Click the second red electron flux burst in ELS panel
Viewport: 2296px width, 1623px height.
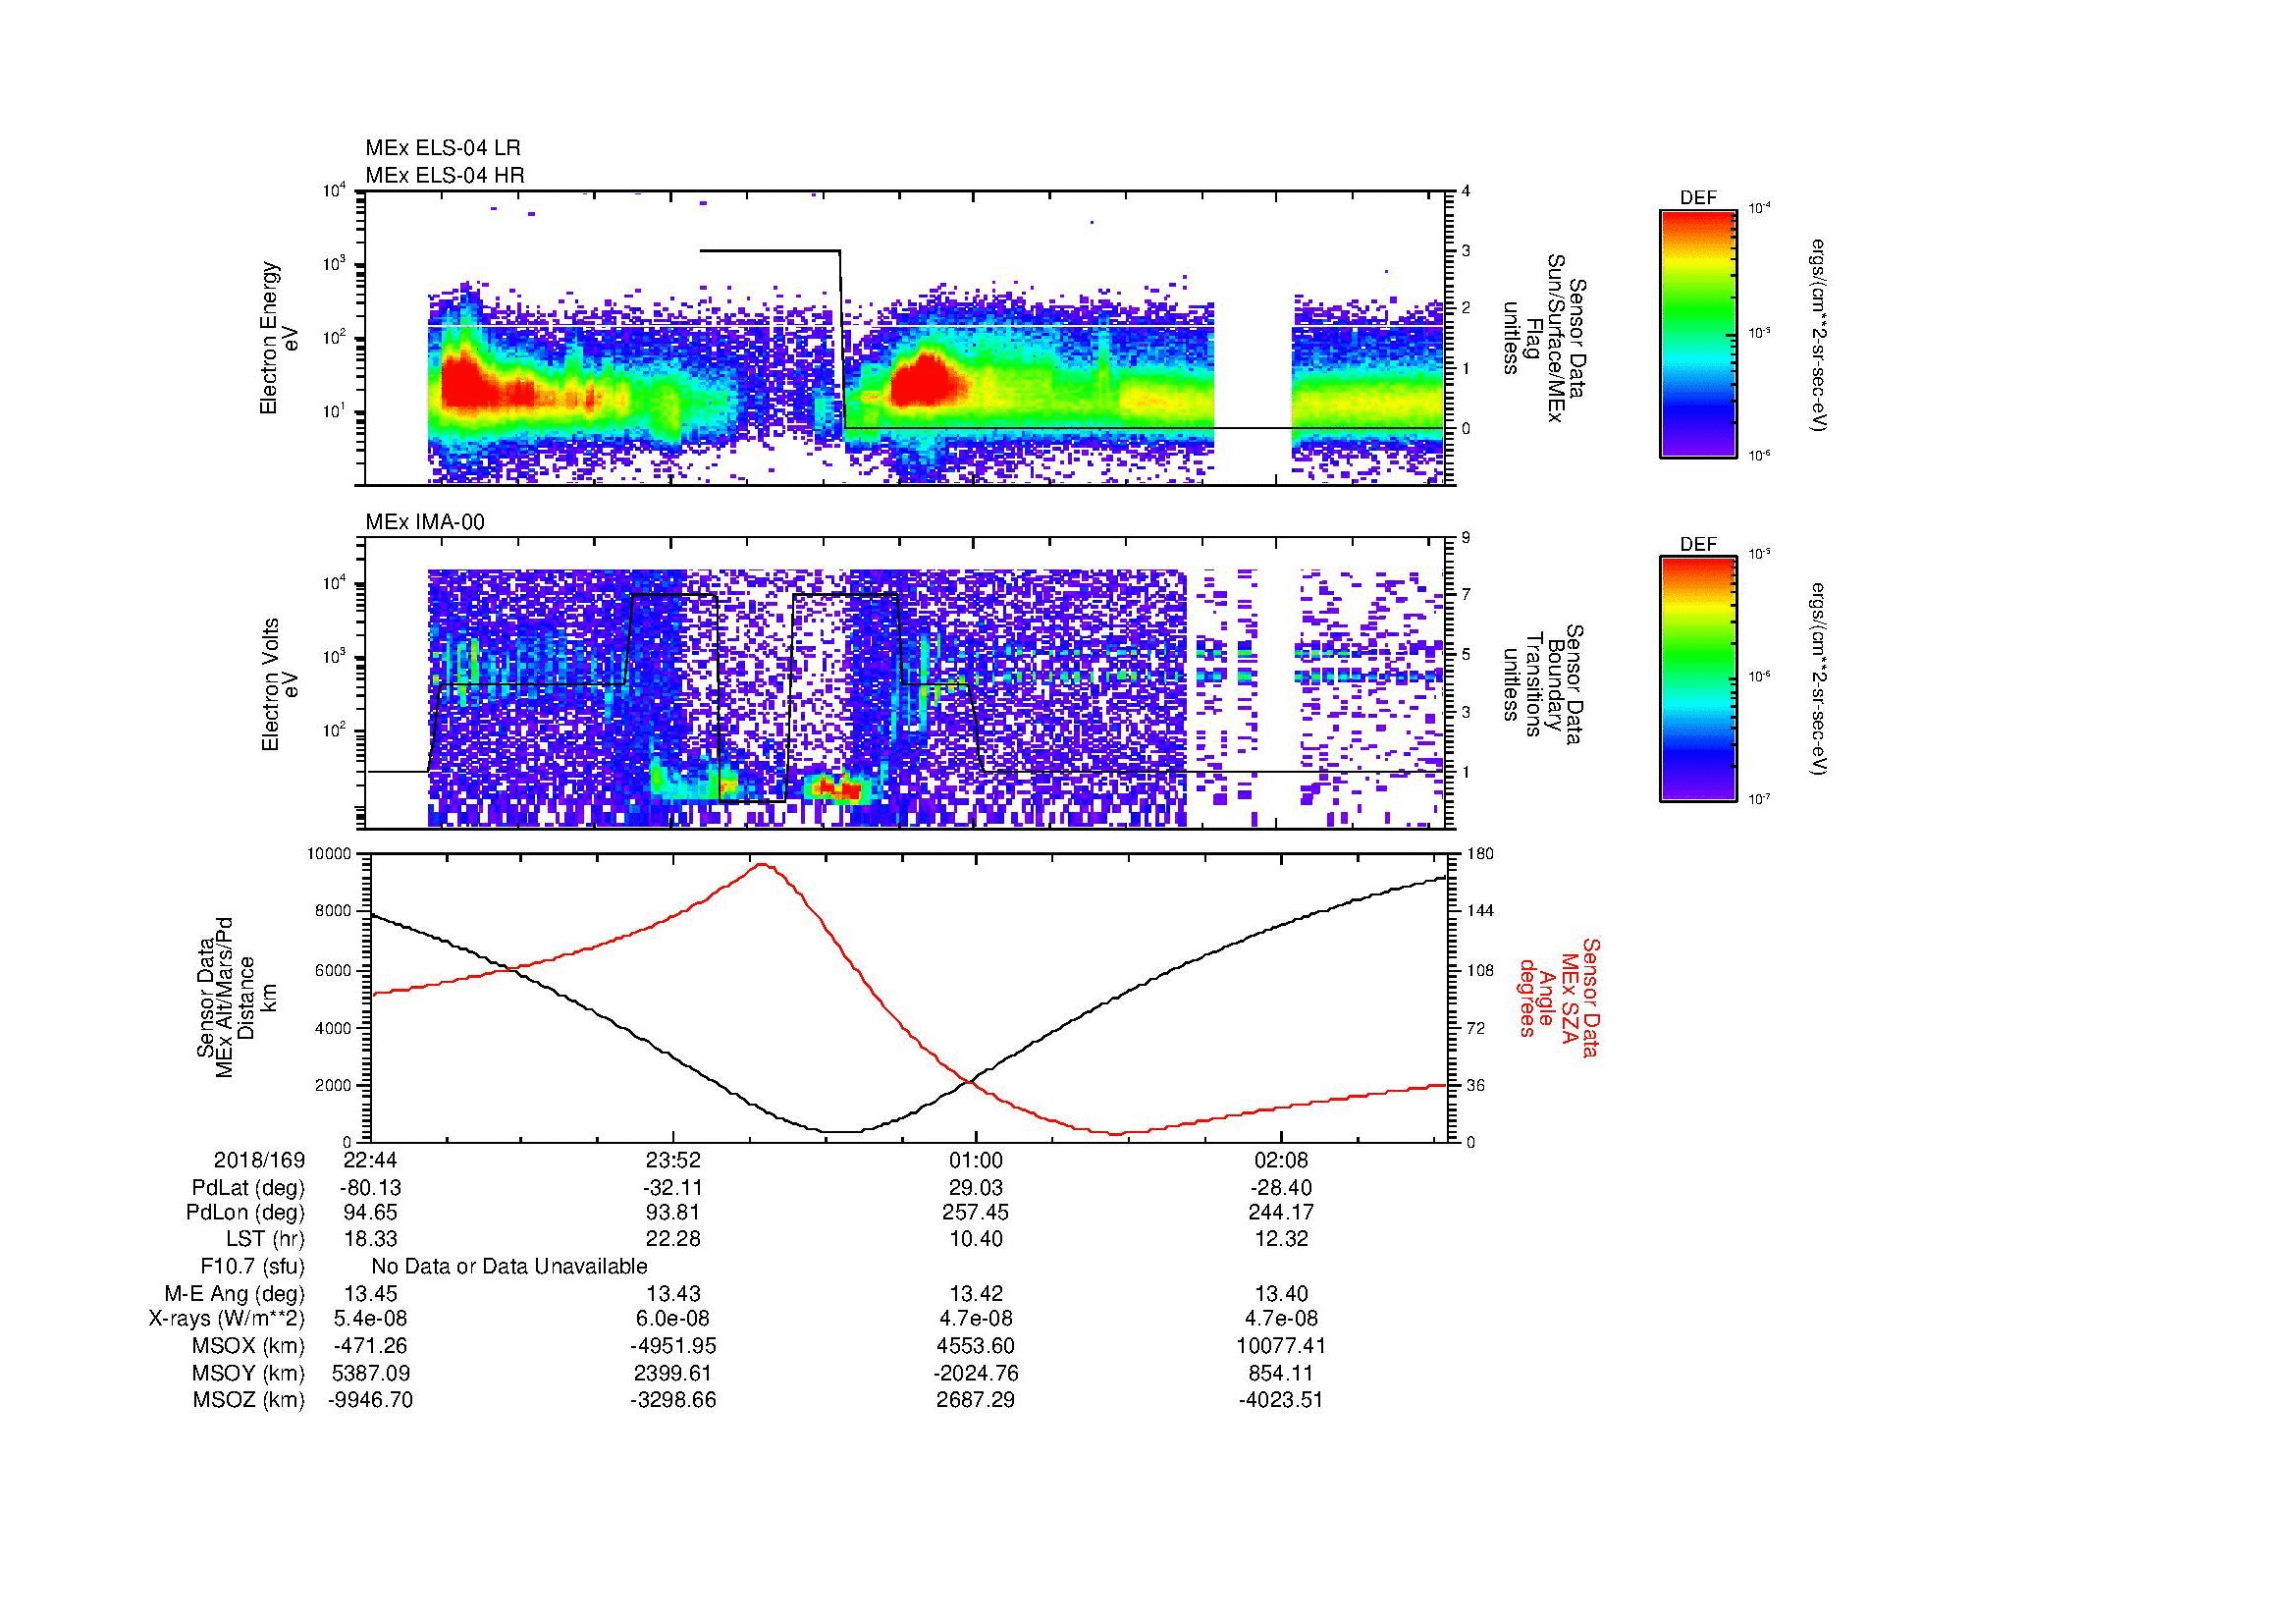[x=925, y=382]
